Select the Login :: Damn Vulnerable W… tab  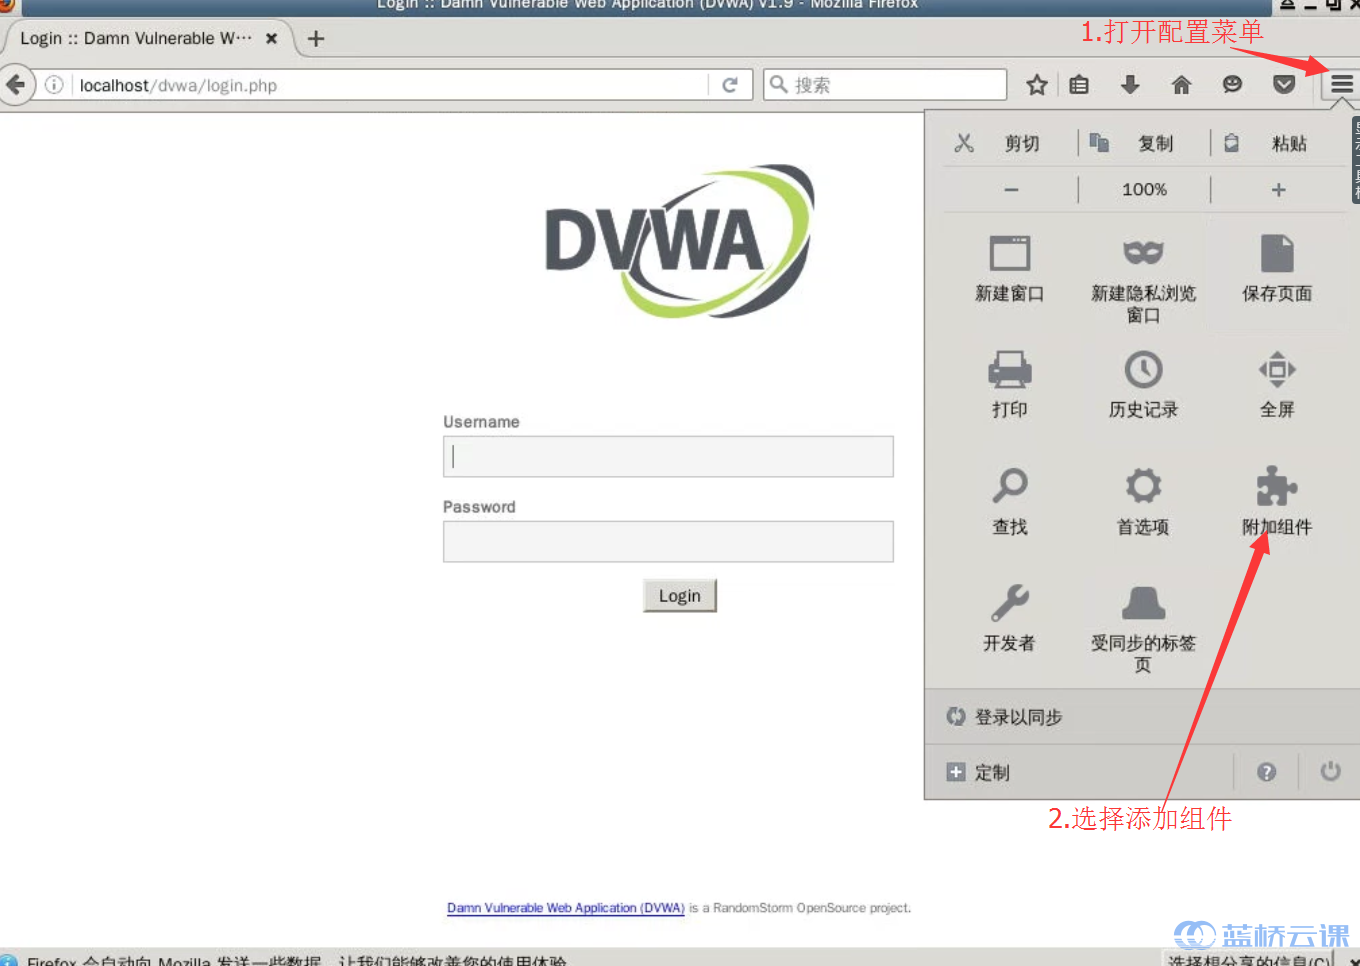(148, 38)
